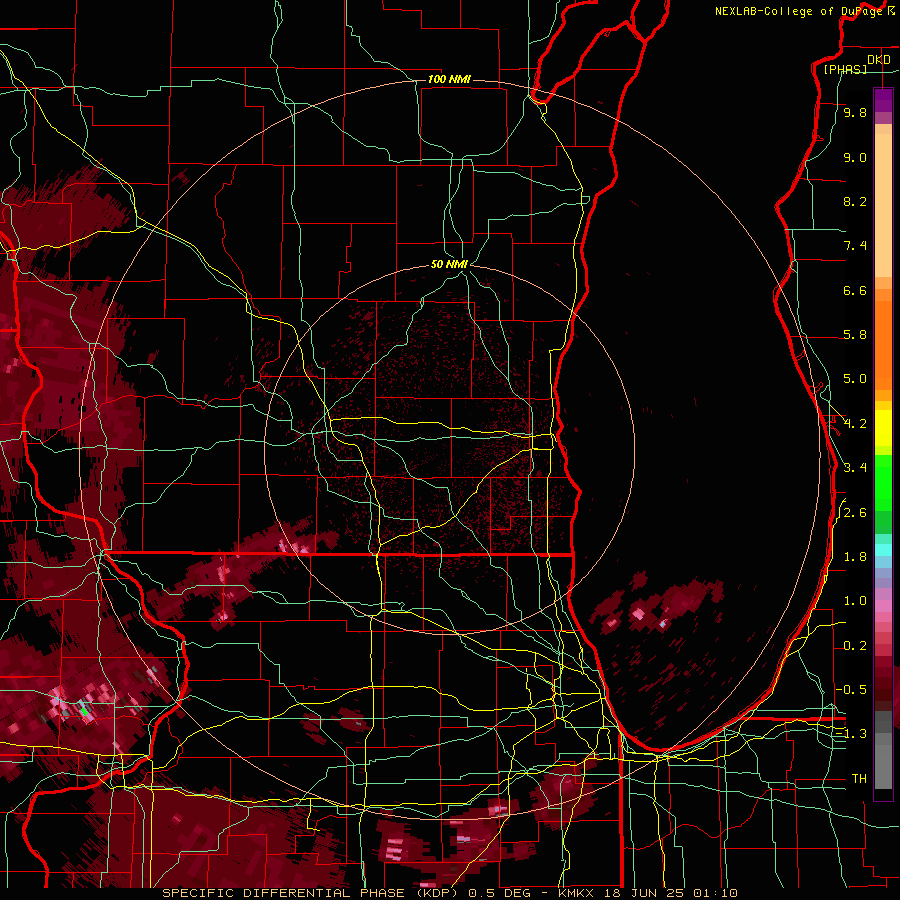Pick the purple top segment of the color bar
The height and width of the screenshot is (900, 900).
coord(883,100)
